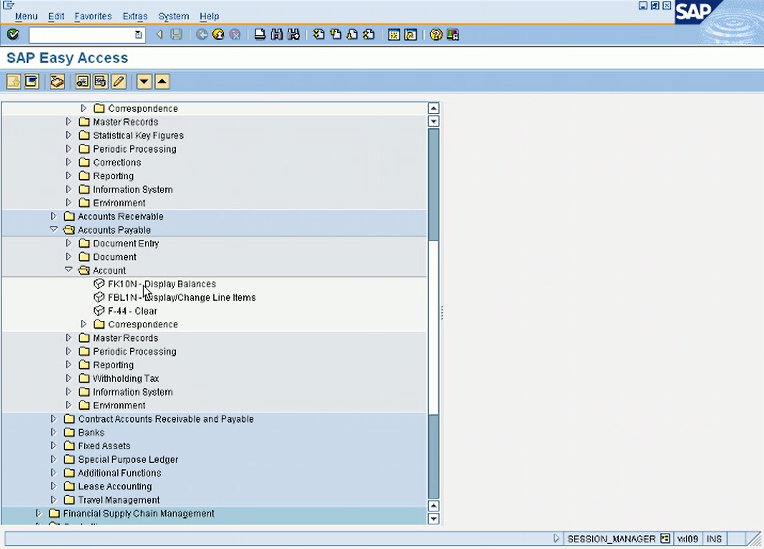Click the First Page icon

coord(319,35)
